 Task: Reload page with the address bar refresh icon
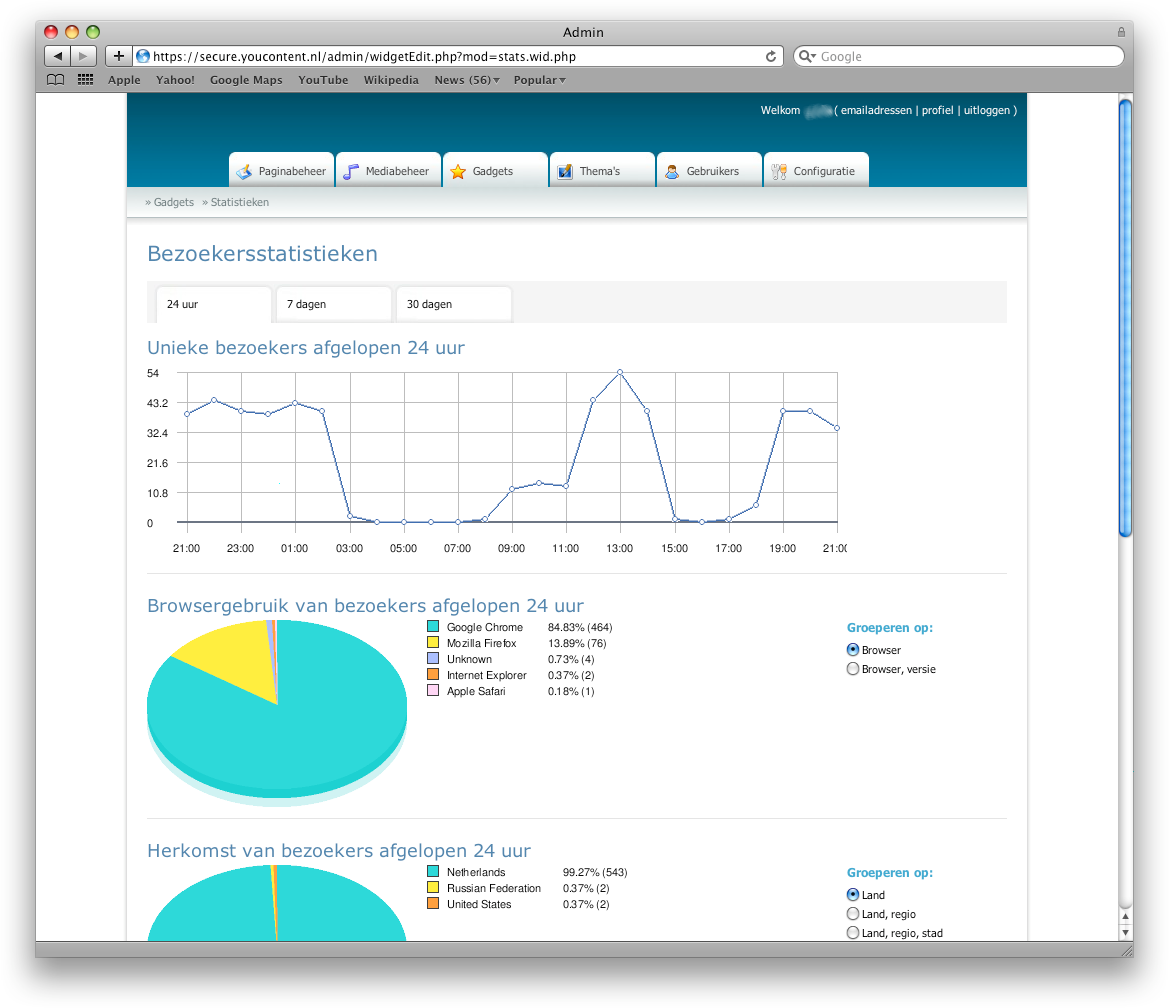point(771,57)
